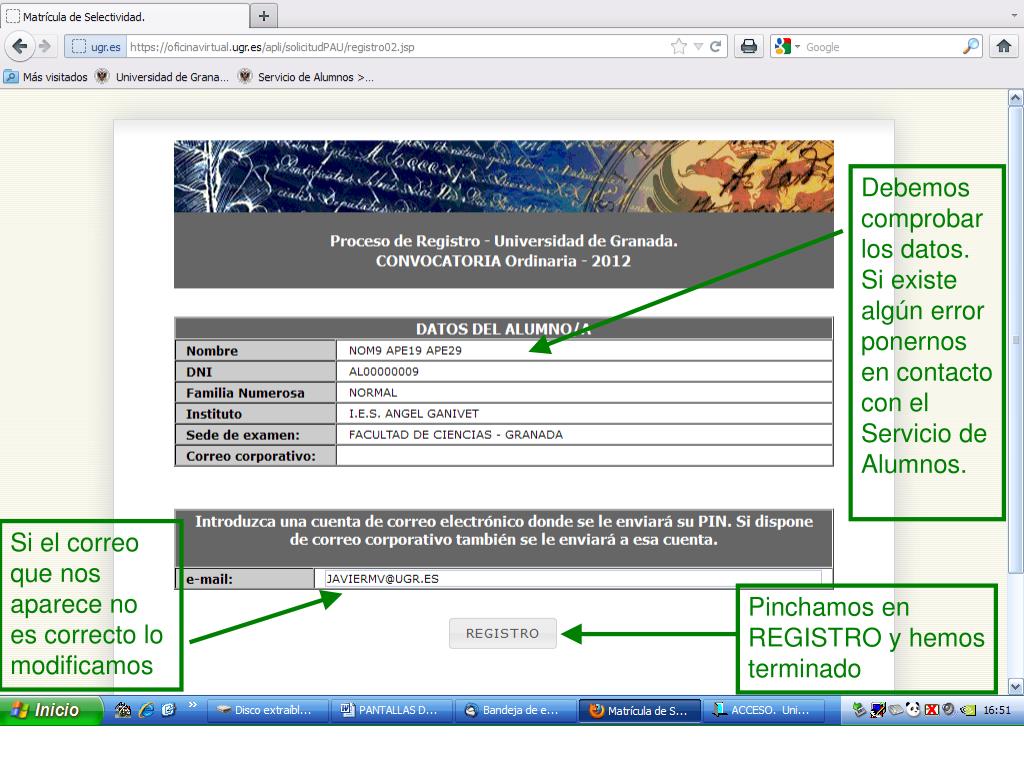Select the Familia Numerosa value NORMAL
This screenshot has width=1024, height=768.
(372, 392)
